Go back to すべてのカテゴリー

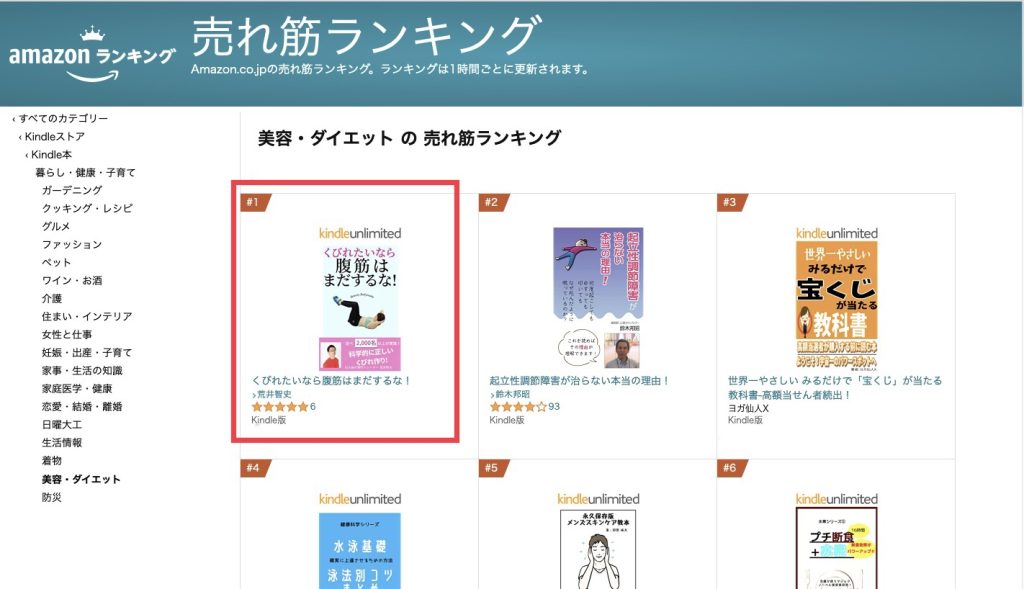pyautogui.click(x=60, y=118)
